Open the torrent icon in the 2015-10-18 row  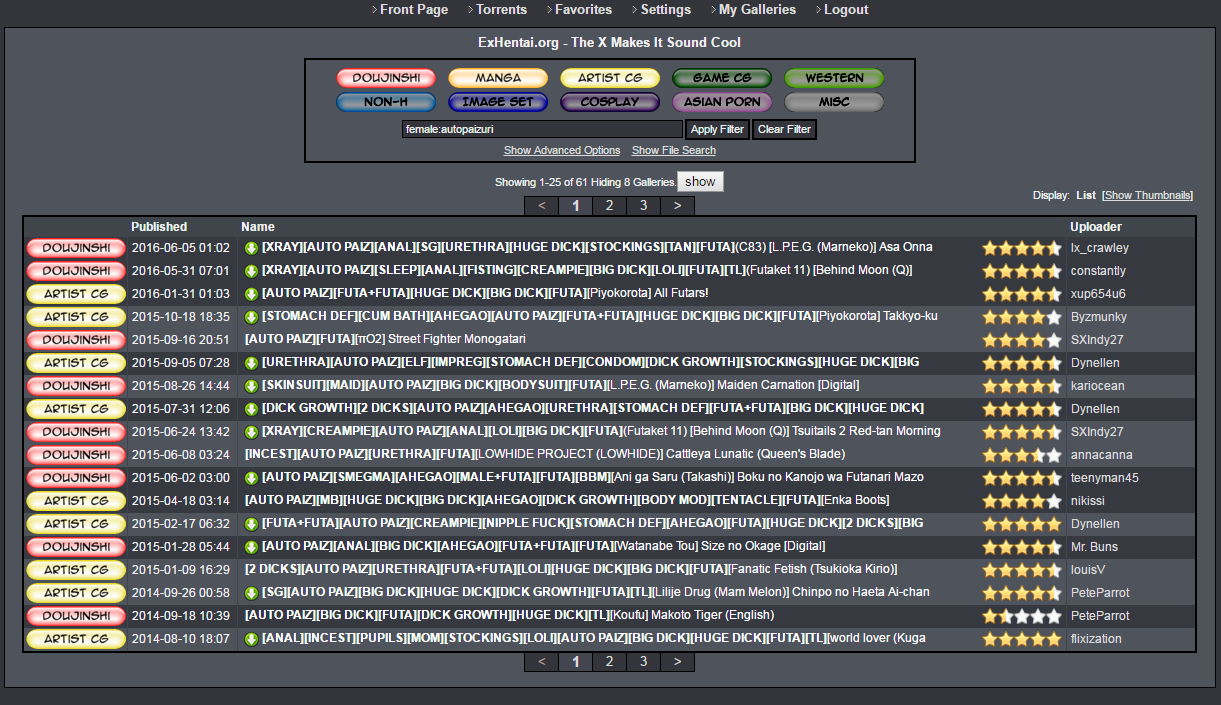[252, 317]
